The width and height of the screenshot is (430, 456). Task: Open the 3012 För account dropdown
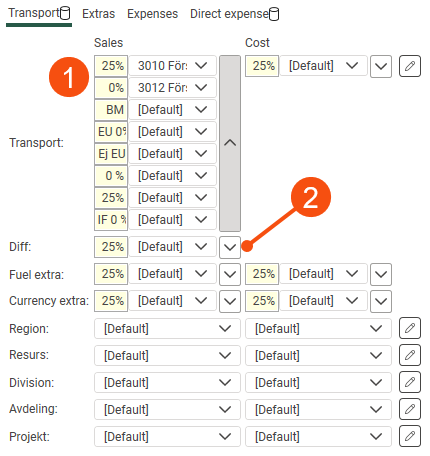click(173, 88)
